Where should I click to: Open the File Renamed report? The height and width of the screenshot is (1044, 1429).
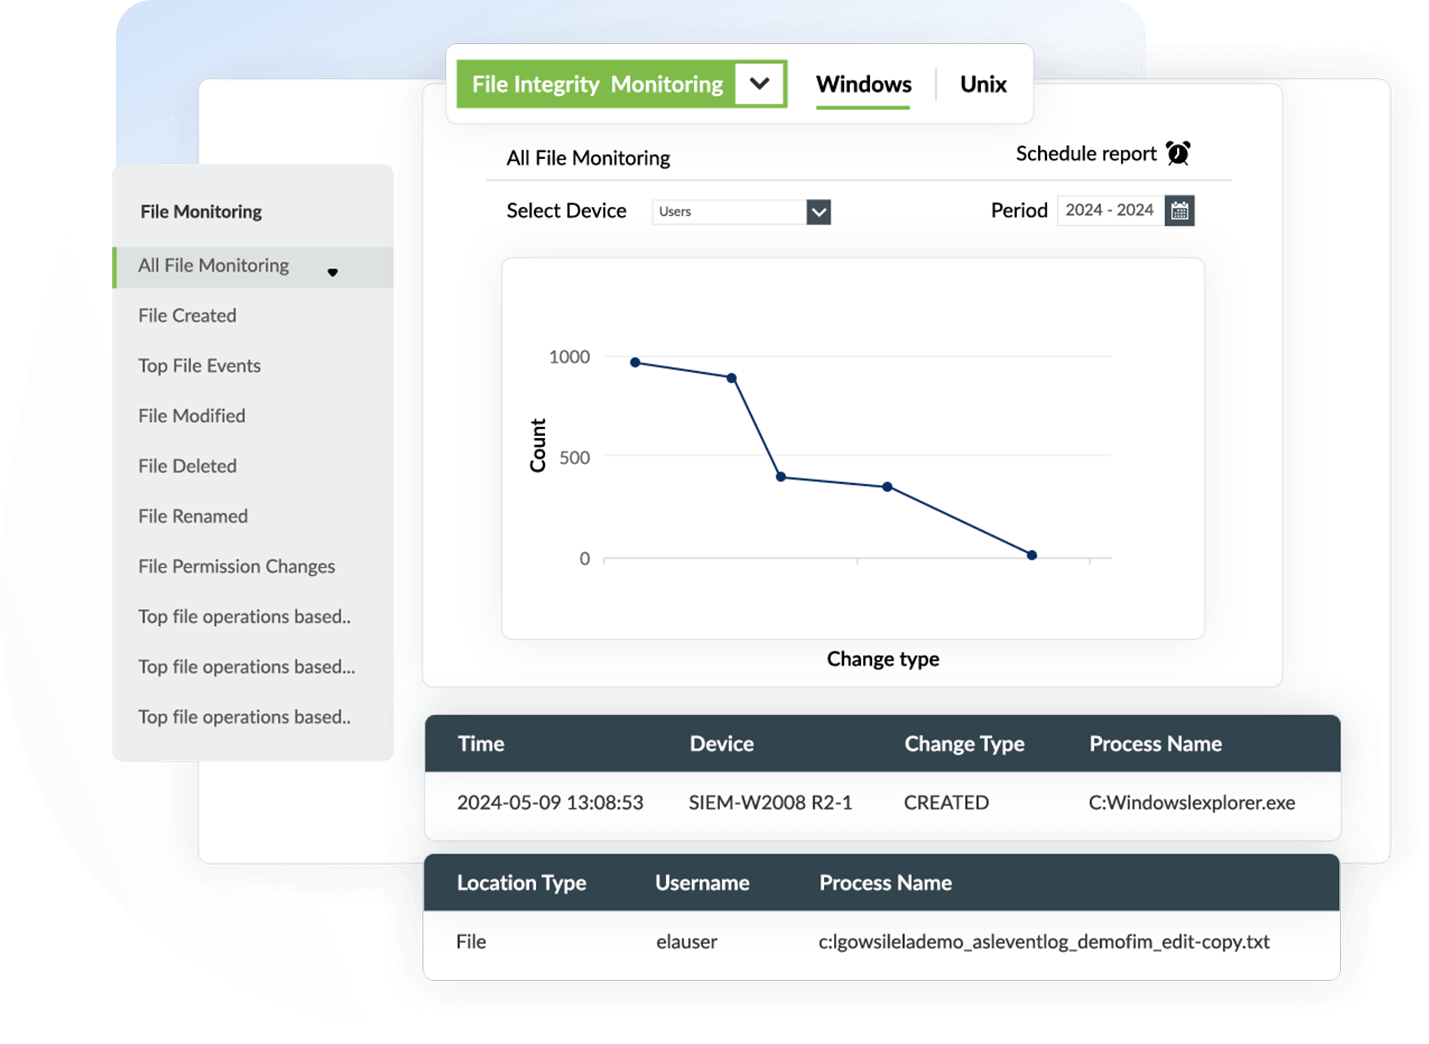(193, 516)
